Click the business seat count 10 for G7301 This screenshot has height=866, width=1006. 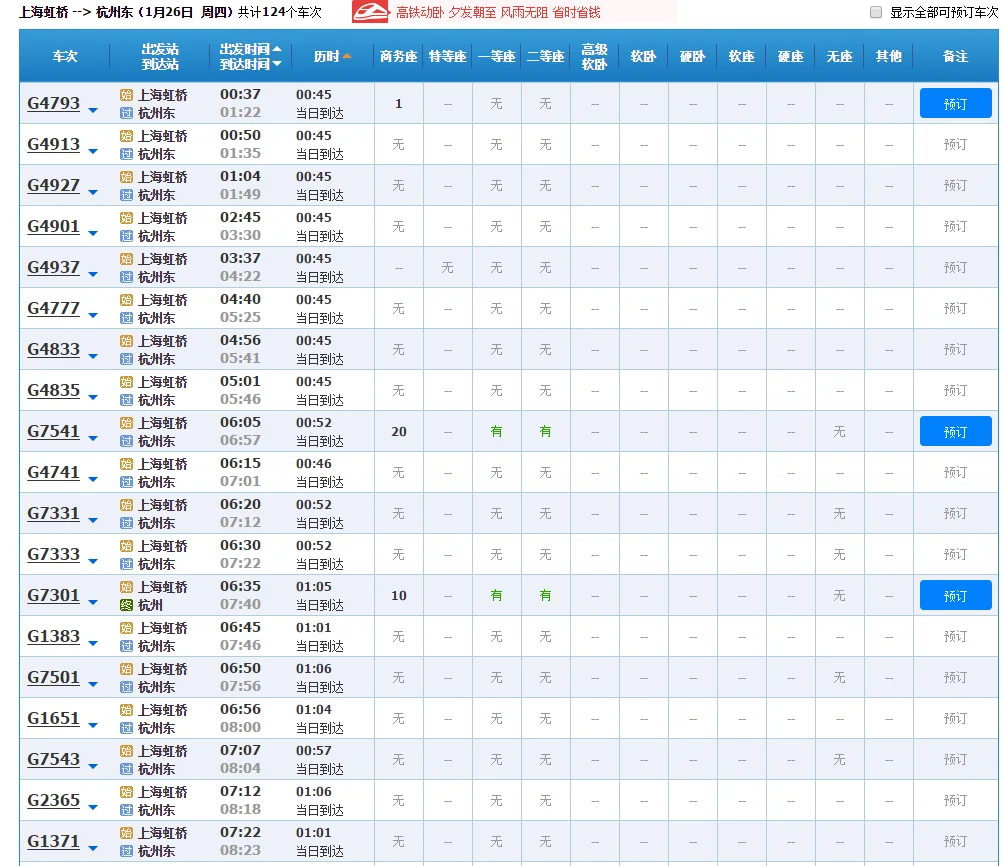399,596
